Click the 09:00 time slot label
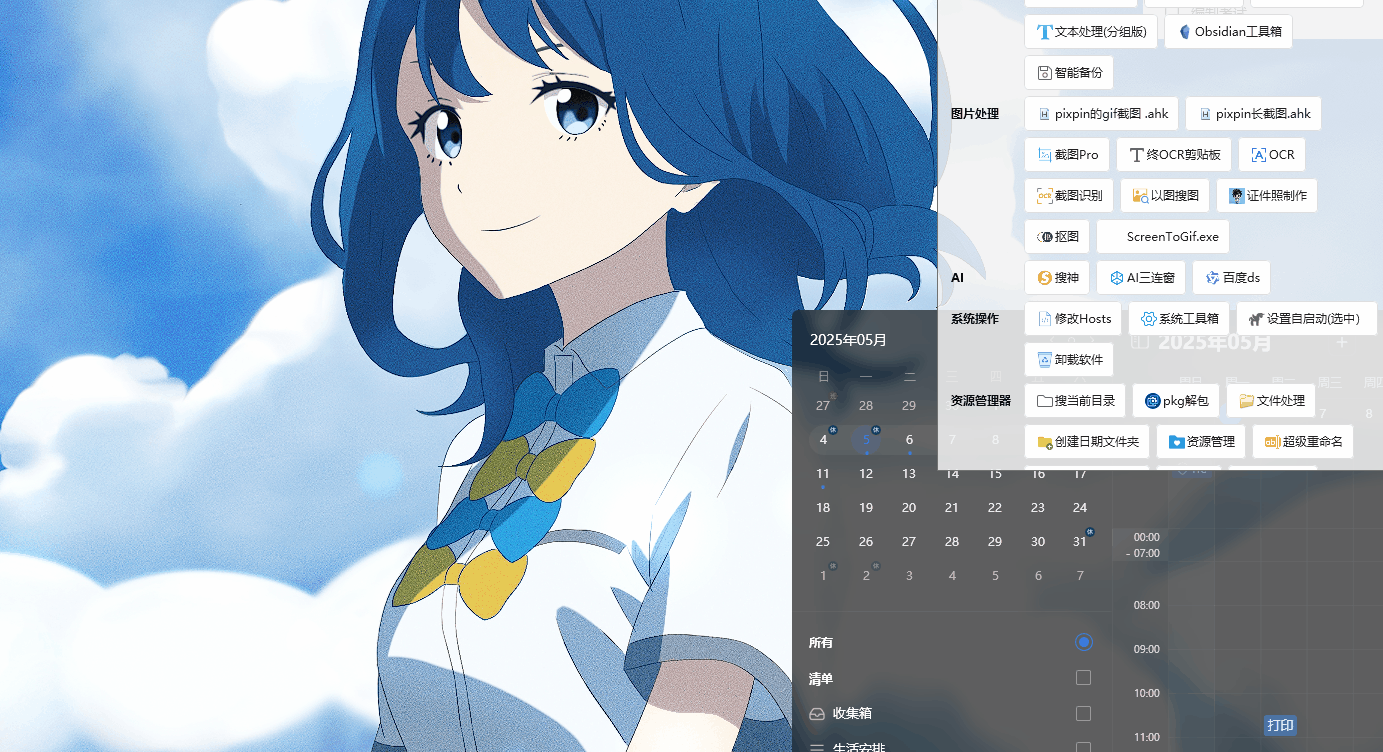 coord(1146,649)
